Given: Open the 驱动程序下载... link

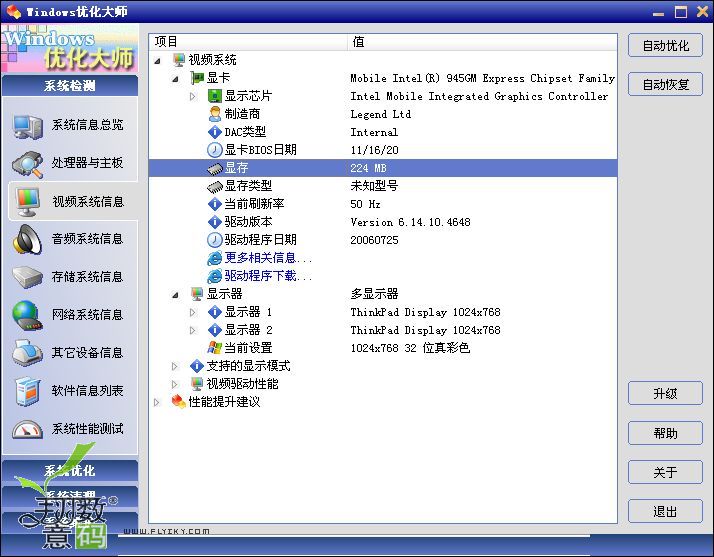Looking at the screenshot, I should tap(268, 276).
